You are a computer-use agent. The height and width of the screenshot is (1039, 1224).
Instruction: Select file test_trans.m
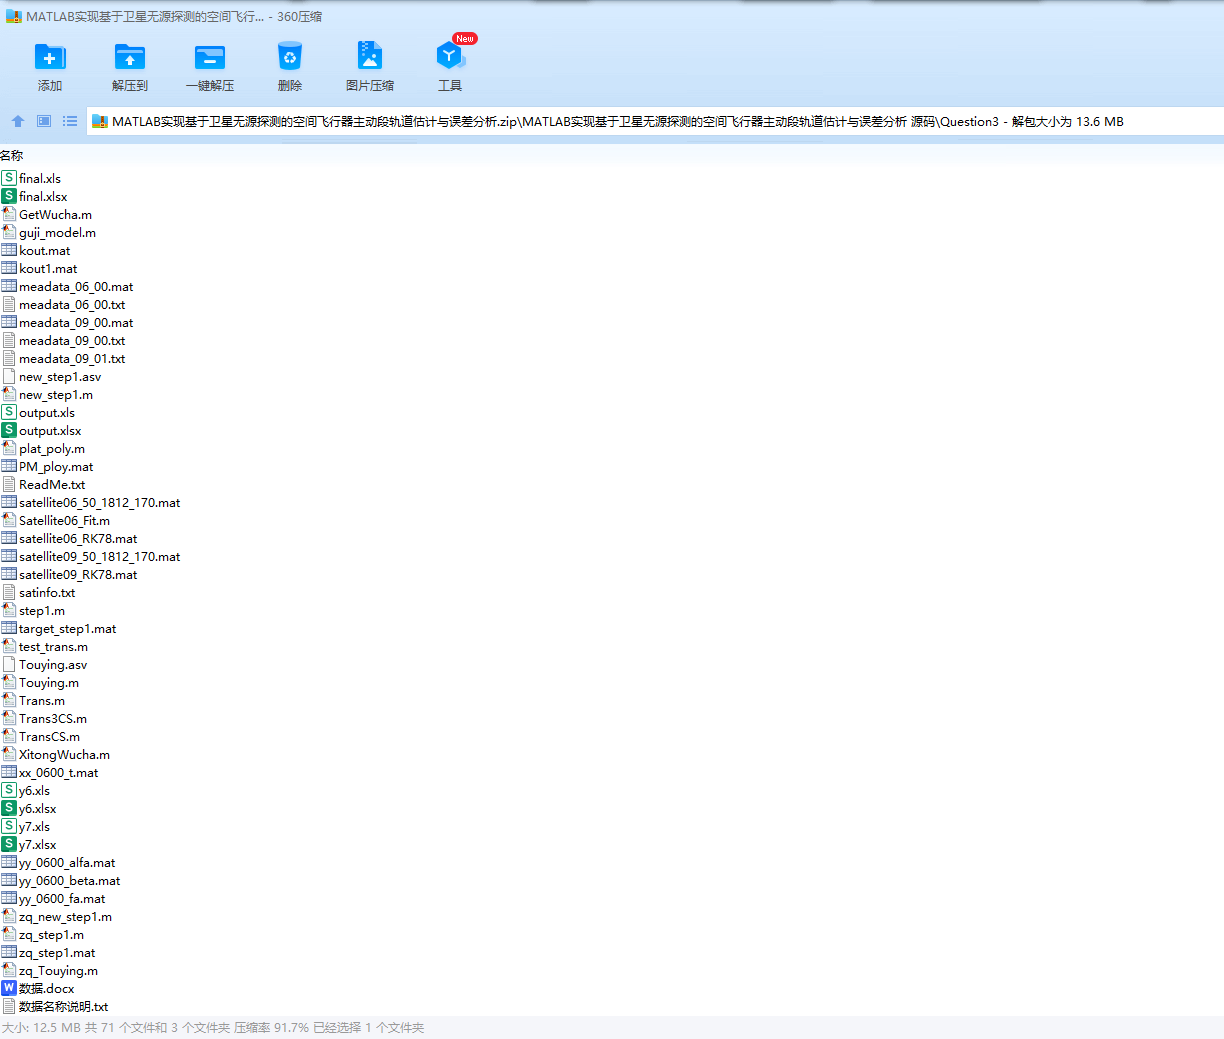pyautogui.click(x=53, y=647)
